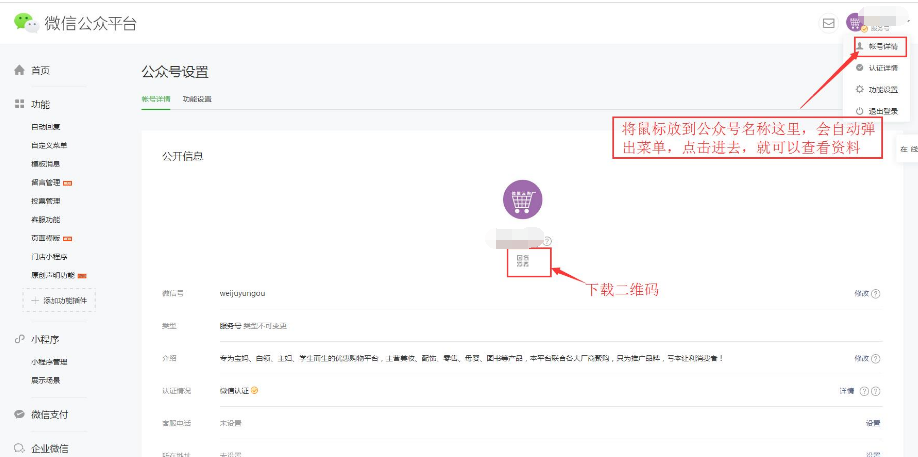918x457 pixels.
Task: Click the mail envelope icon in header
Action: [x=828, y=23]
